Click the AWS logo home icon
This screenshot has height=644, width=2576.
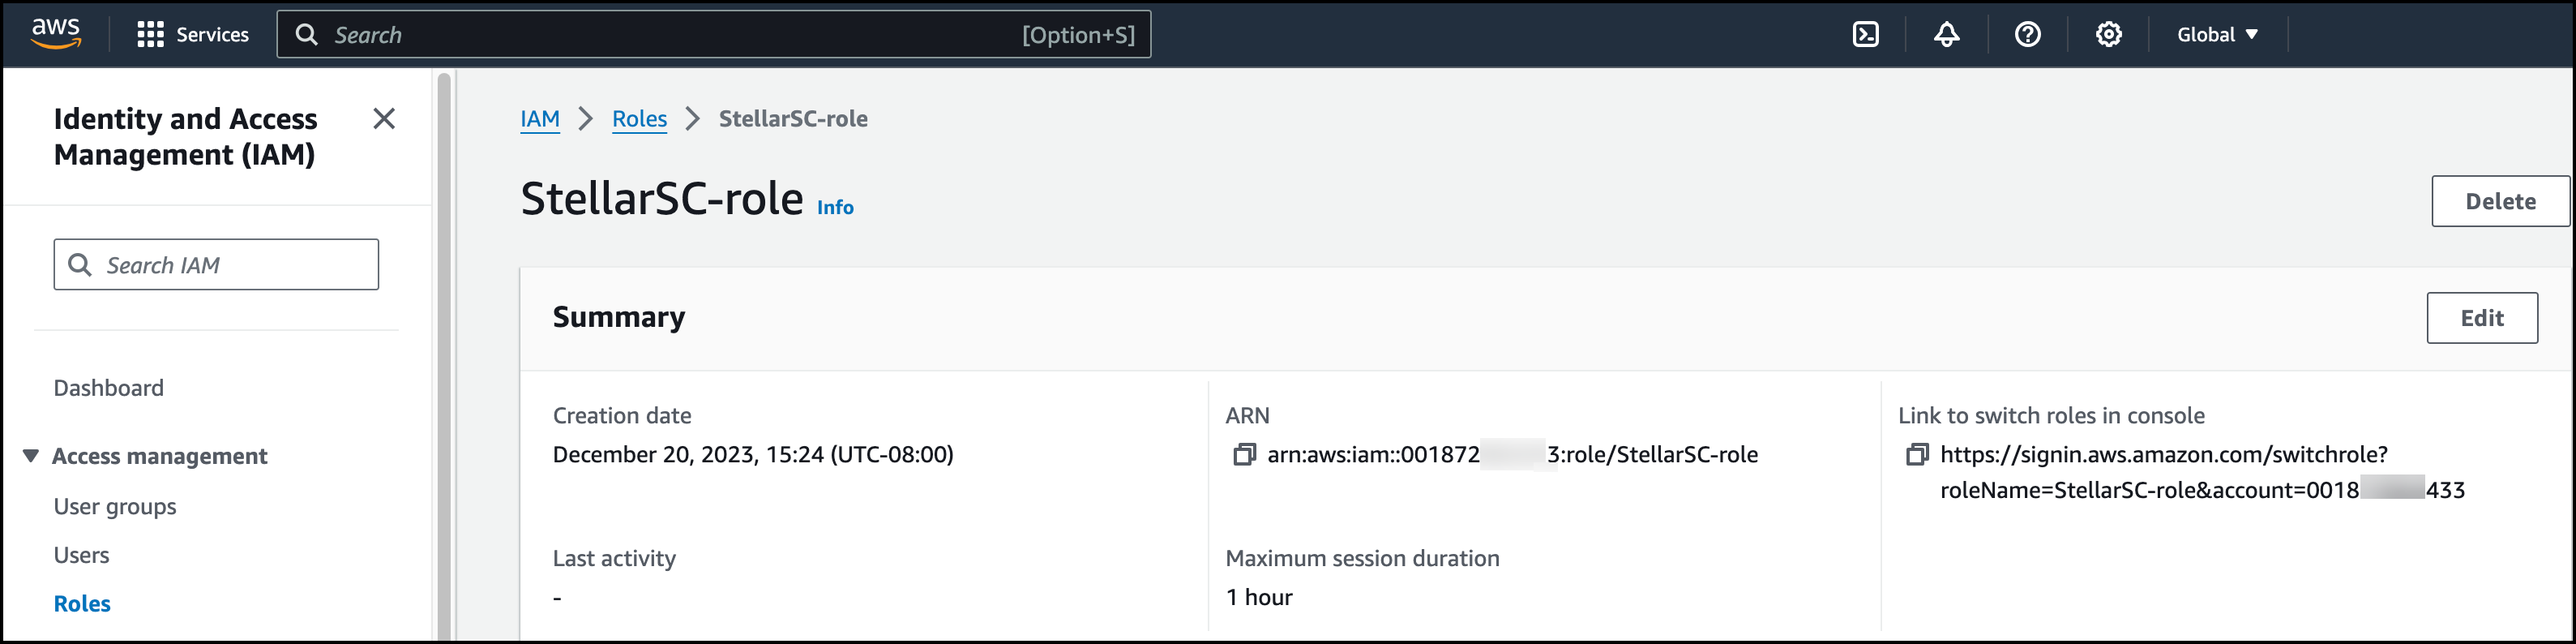(x=56, y=33)
